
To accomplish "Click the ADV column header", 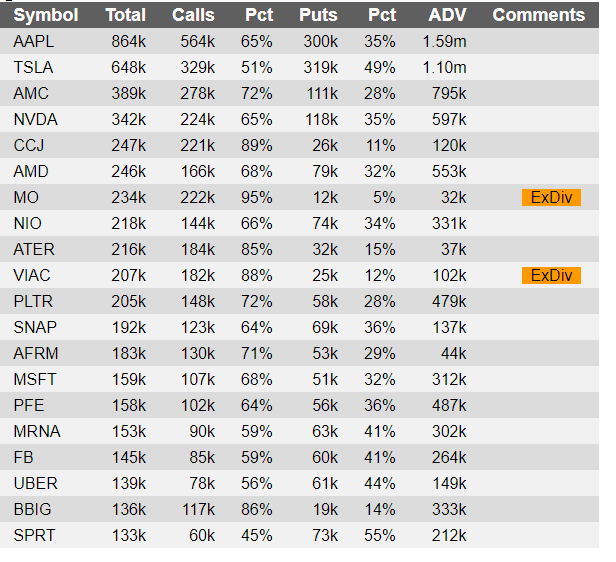I will click(x=447, y=15).
